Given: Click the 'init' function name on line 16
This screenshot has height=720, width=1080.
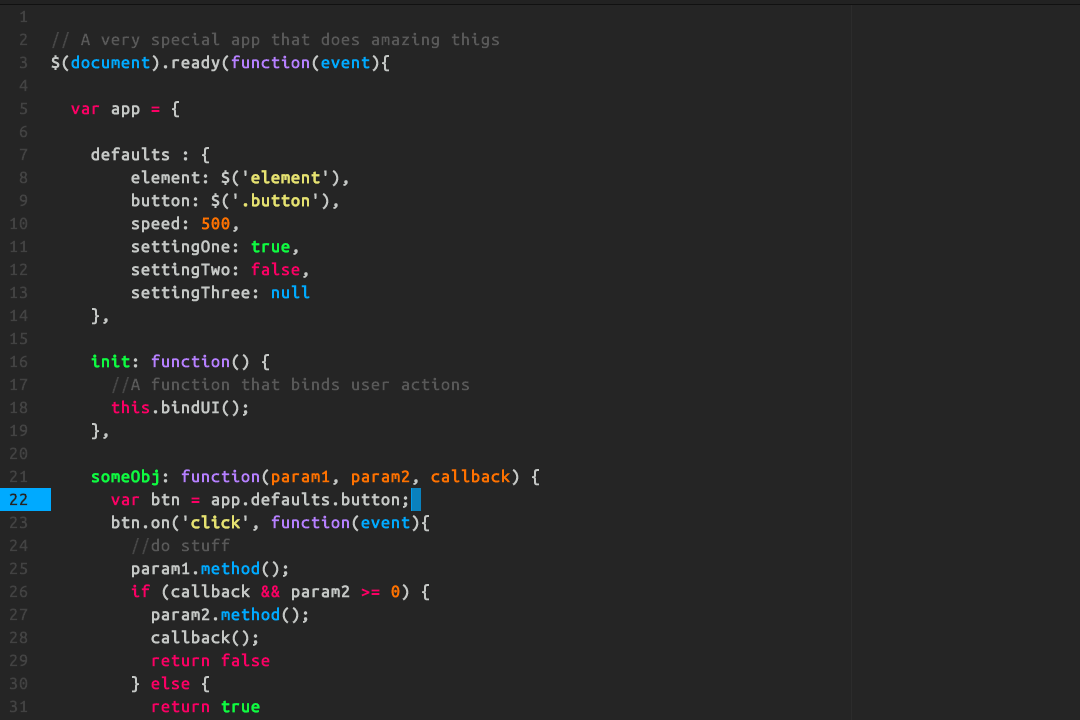Looking at the screenshot, I should [112, 361].
